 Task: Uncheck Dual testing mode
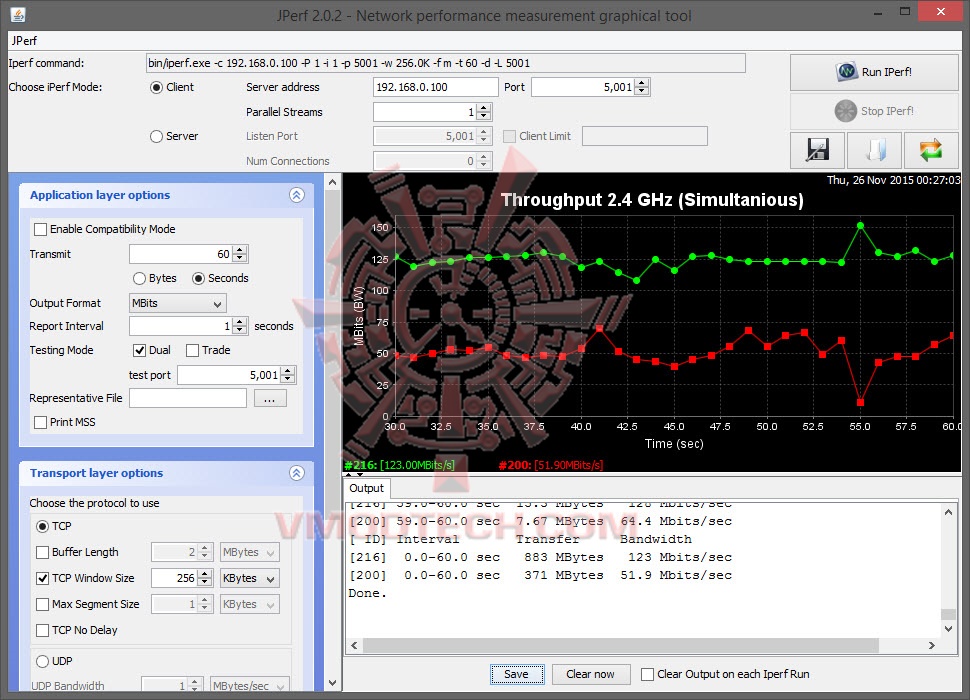click(x=139, y=351)
